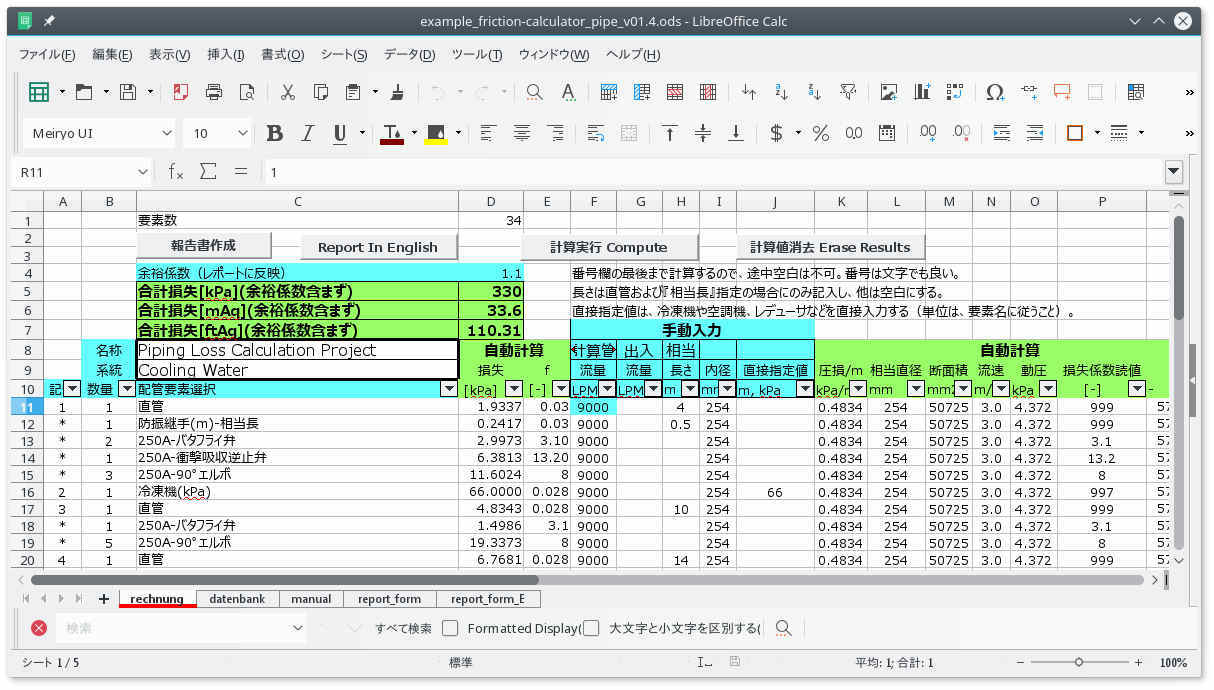Sort ascending using the toolbar icon
This screenshot has width=1214, height=690.
tap(782, 92)
